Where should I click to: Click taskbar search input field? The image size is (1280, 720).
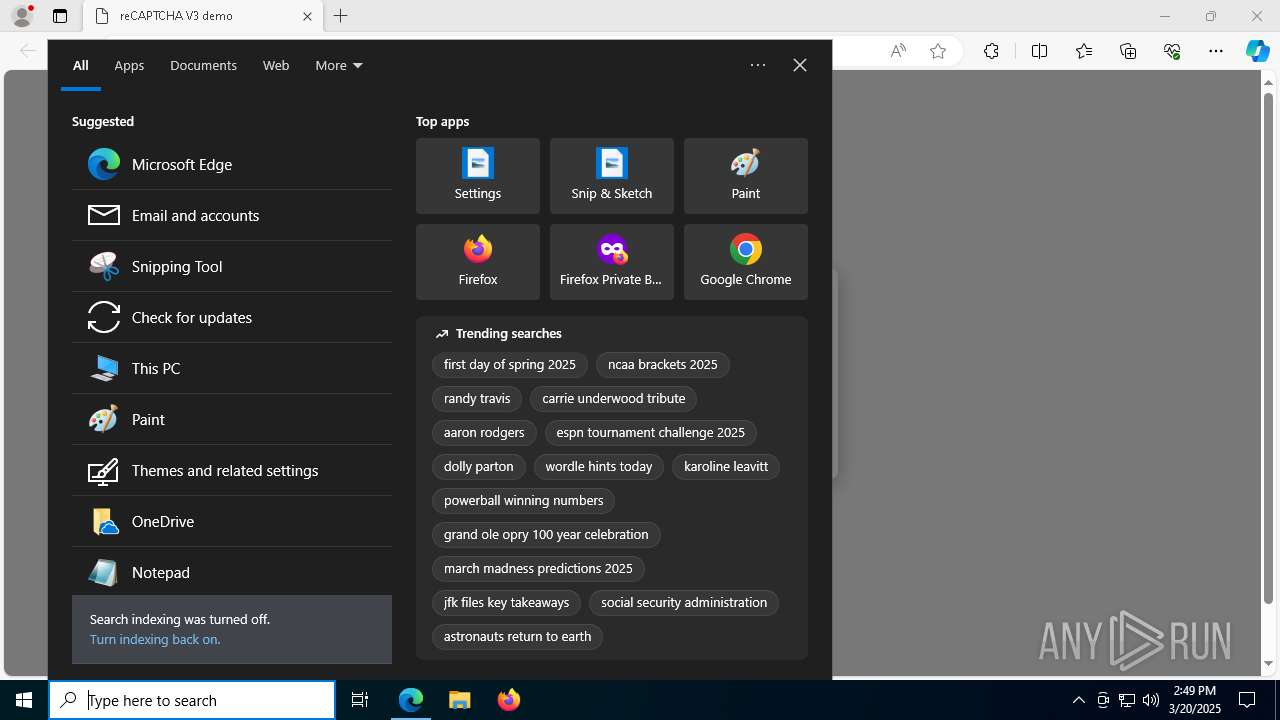click(x=192, y=700)
